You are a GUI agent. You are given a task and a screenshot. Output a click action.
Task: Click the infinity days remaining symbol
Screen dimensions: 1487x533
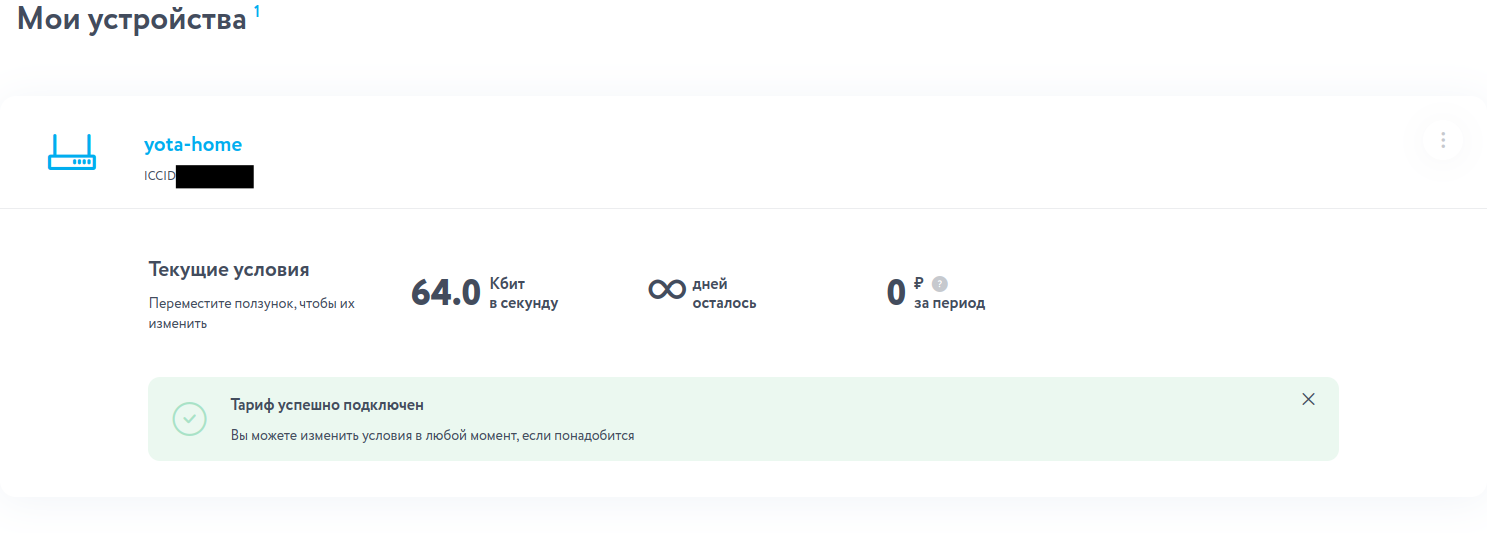coord(666,289)
